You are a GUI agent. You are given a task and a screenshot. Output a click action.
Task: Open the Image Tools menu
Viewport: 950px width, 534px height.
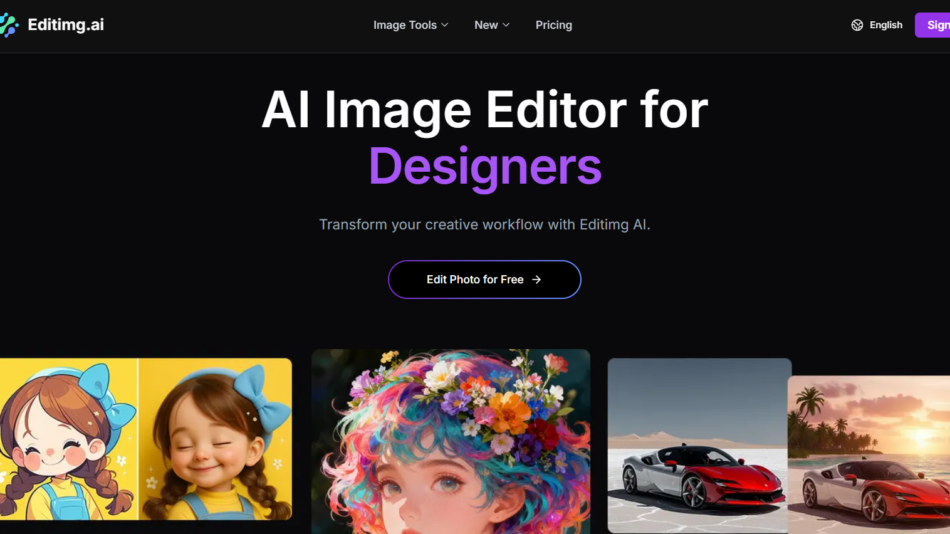(x=404, y=25)
